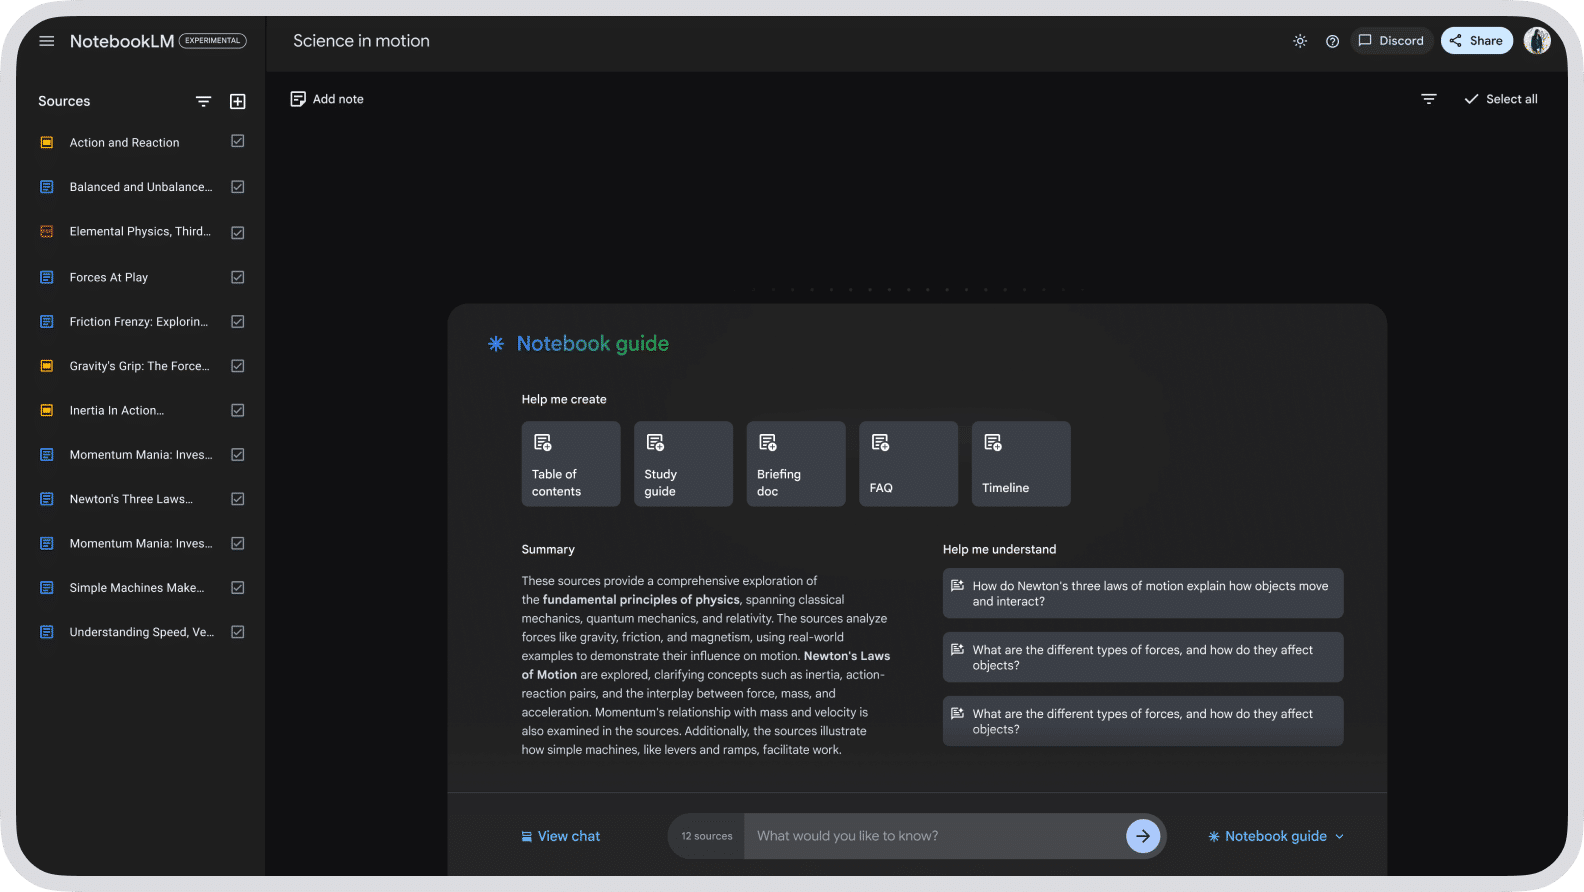Click the Balanced and Unbalanced source icon
1584x892 pixels.
coord(46,187)
